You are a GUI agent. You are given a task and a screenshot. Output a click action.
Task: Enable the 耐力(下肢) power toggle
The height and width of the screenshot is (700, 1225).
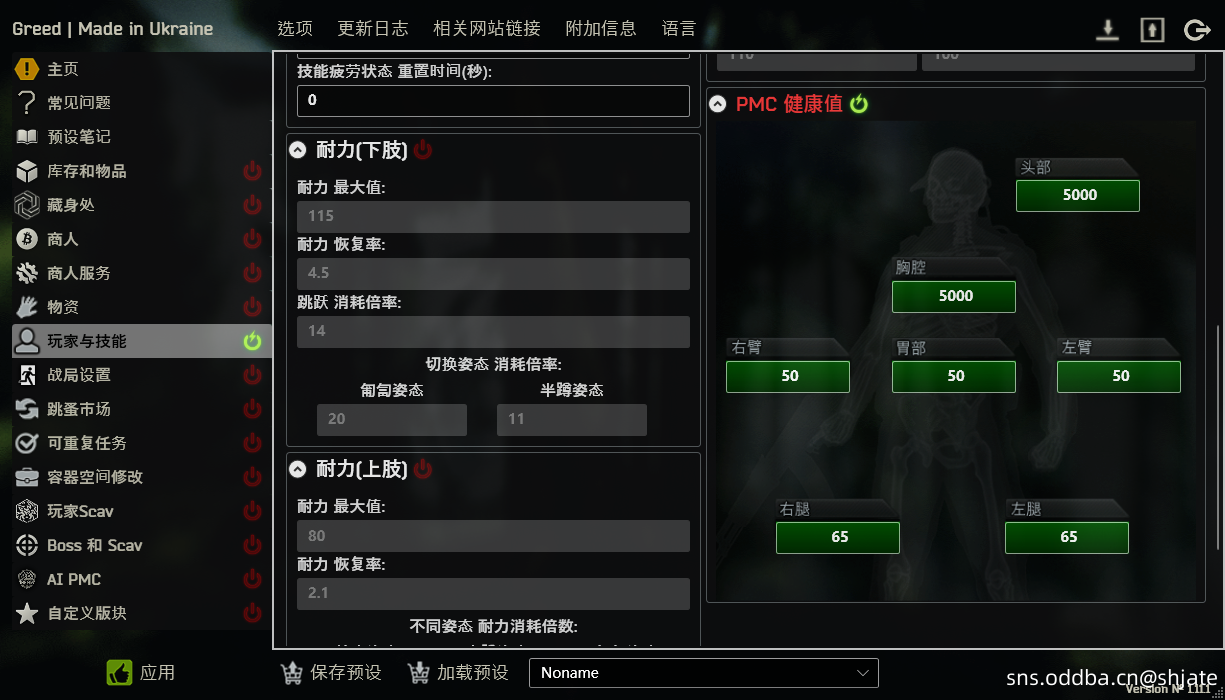[x=423, y=150]
